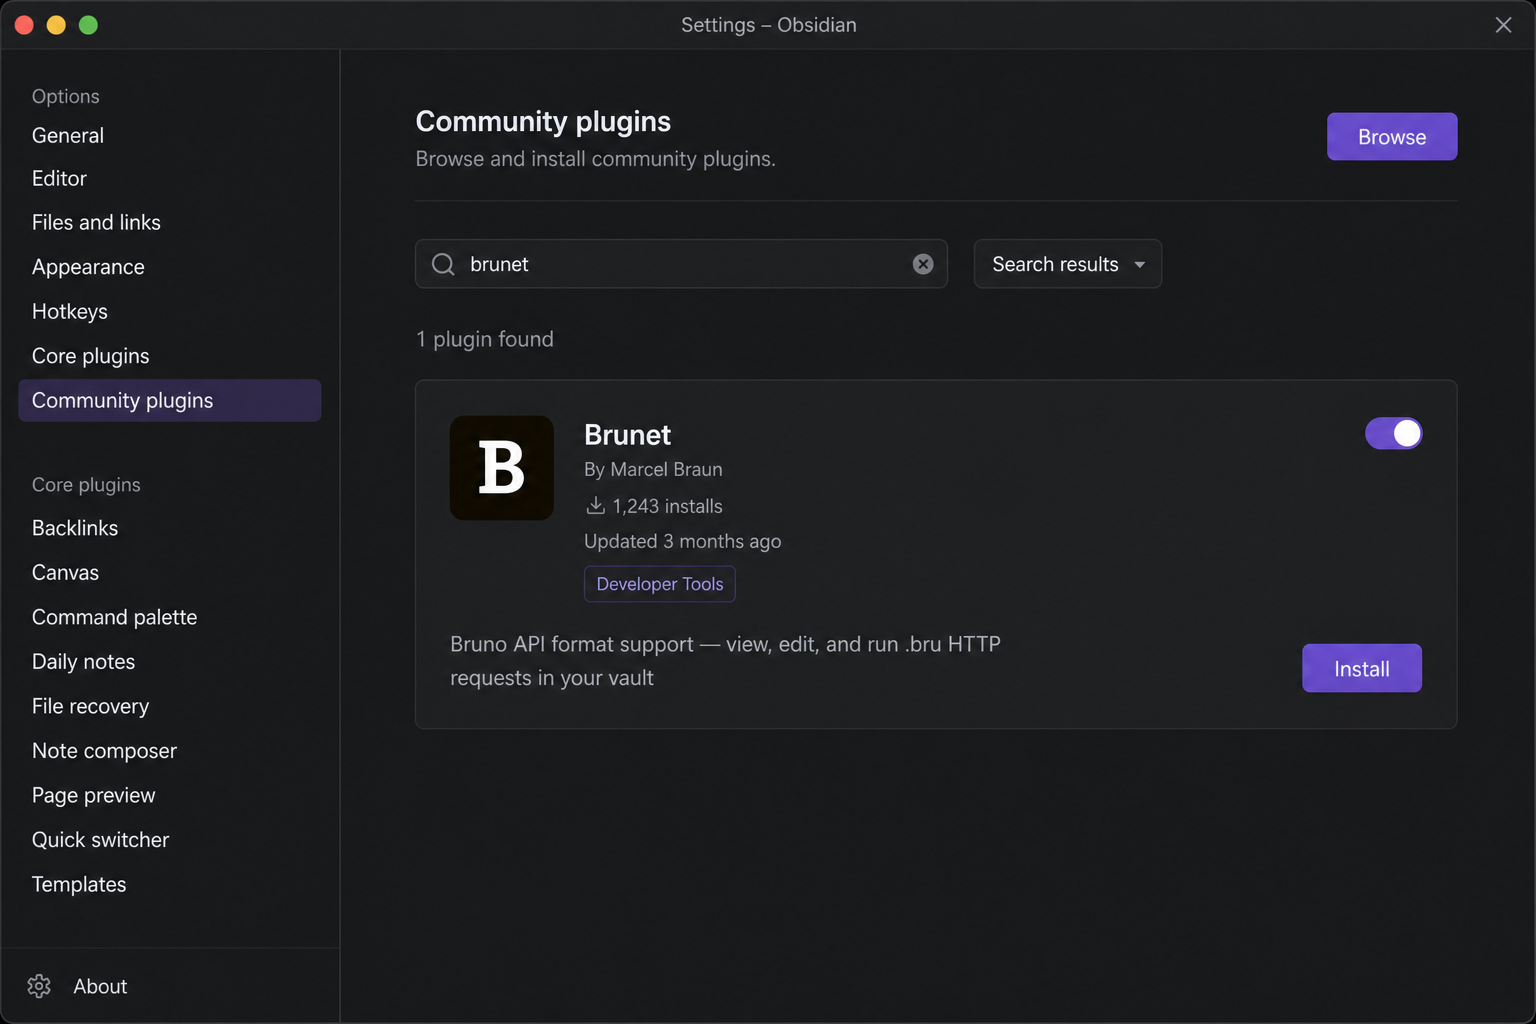Screen dimensions: 1536x1024
Task: Open Command palette settings
Action: (114, 617)
